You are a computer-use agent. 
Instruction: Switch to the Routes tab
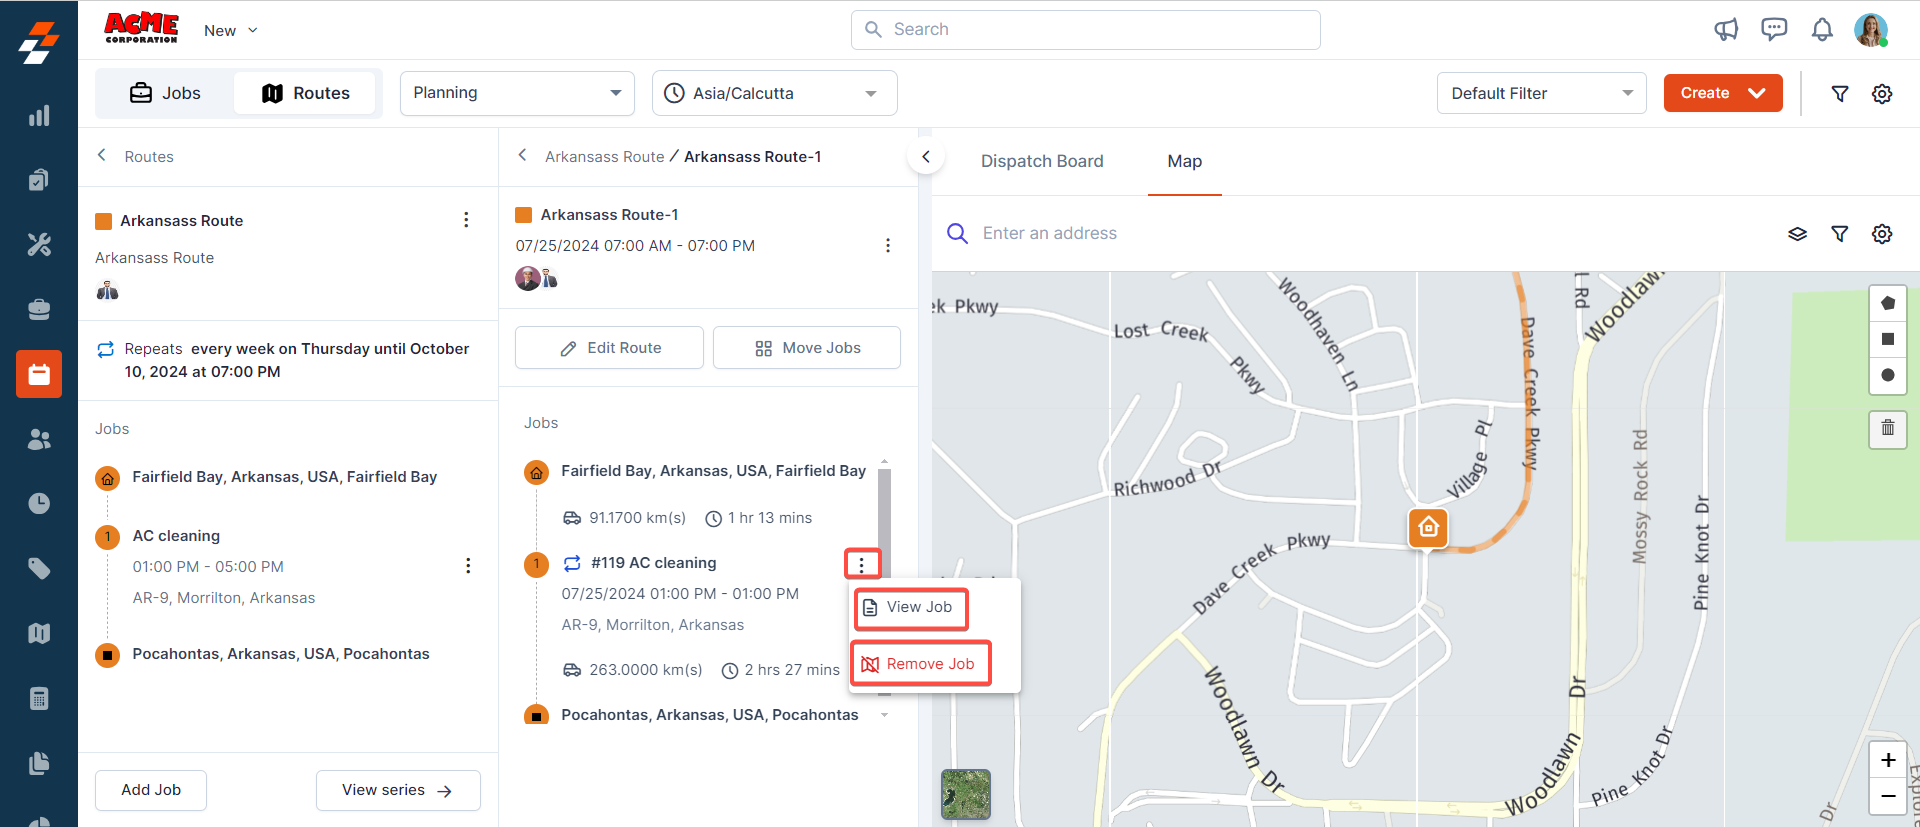point(305,93)
